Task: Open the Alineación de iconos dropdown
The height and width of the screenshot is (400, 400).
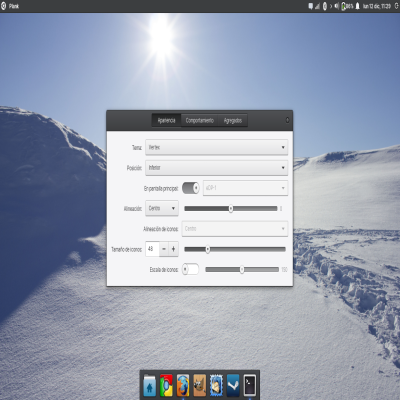Action: (x=235, y=229)
